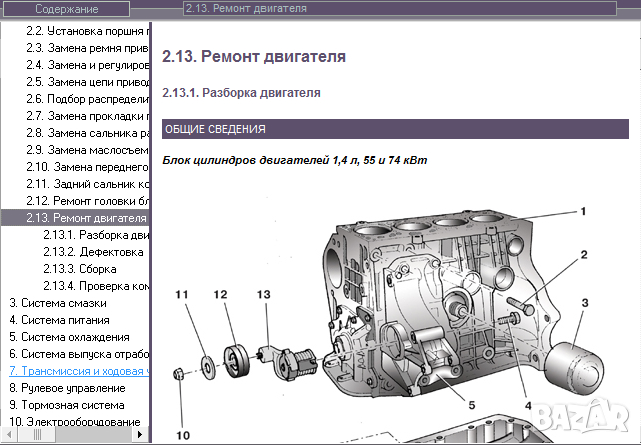Open the Содержание tab
641x445 pixels.
click(66, 8)
